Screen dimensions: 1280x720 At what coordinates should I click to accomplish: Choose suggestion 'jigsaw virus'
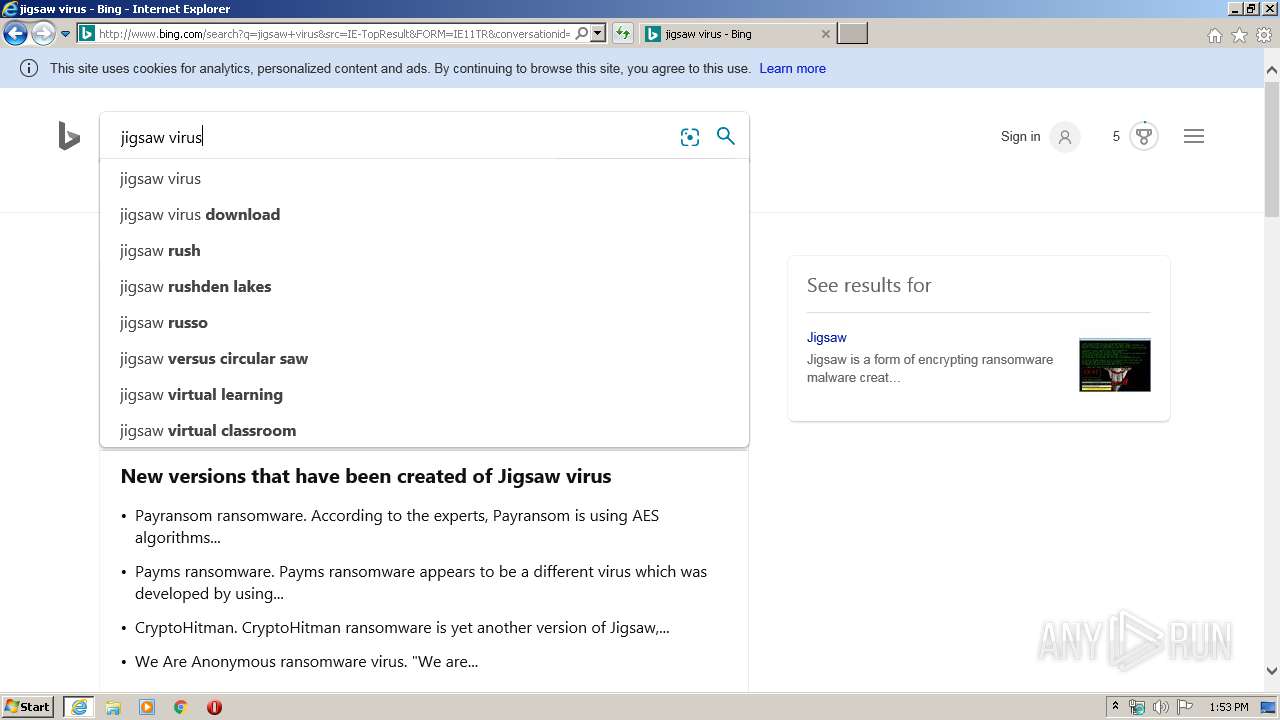point(424,179)
